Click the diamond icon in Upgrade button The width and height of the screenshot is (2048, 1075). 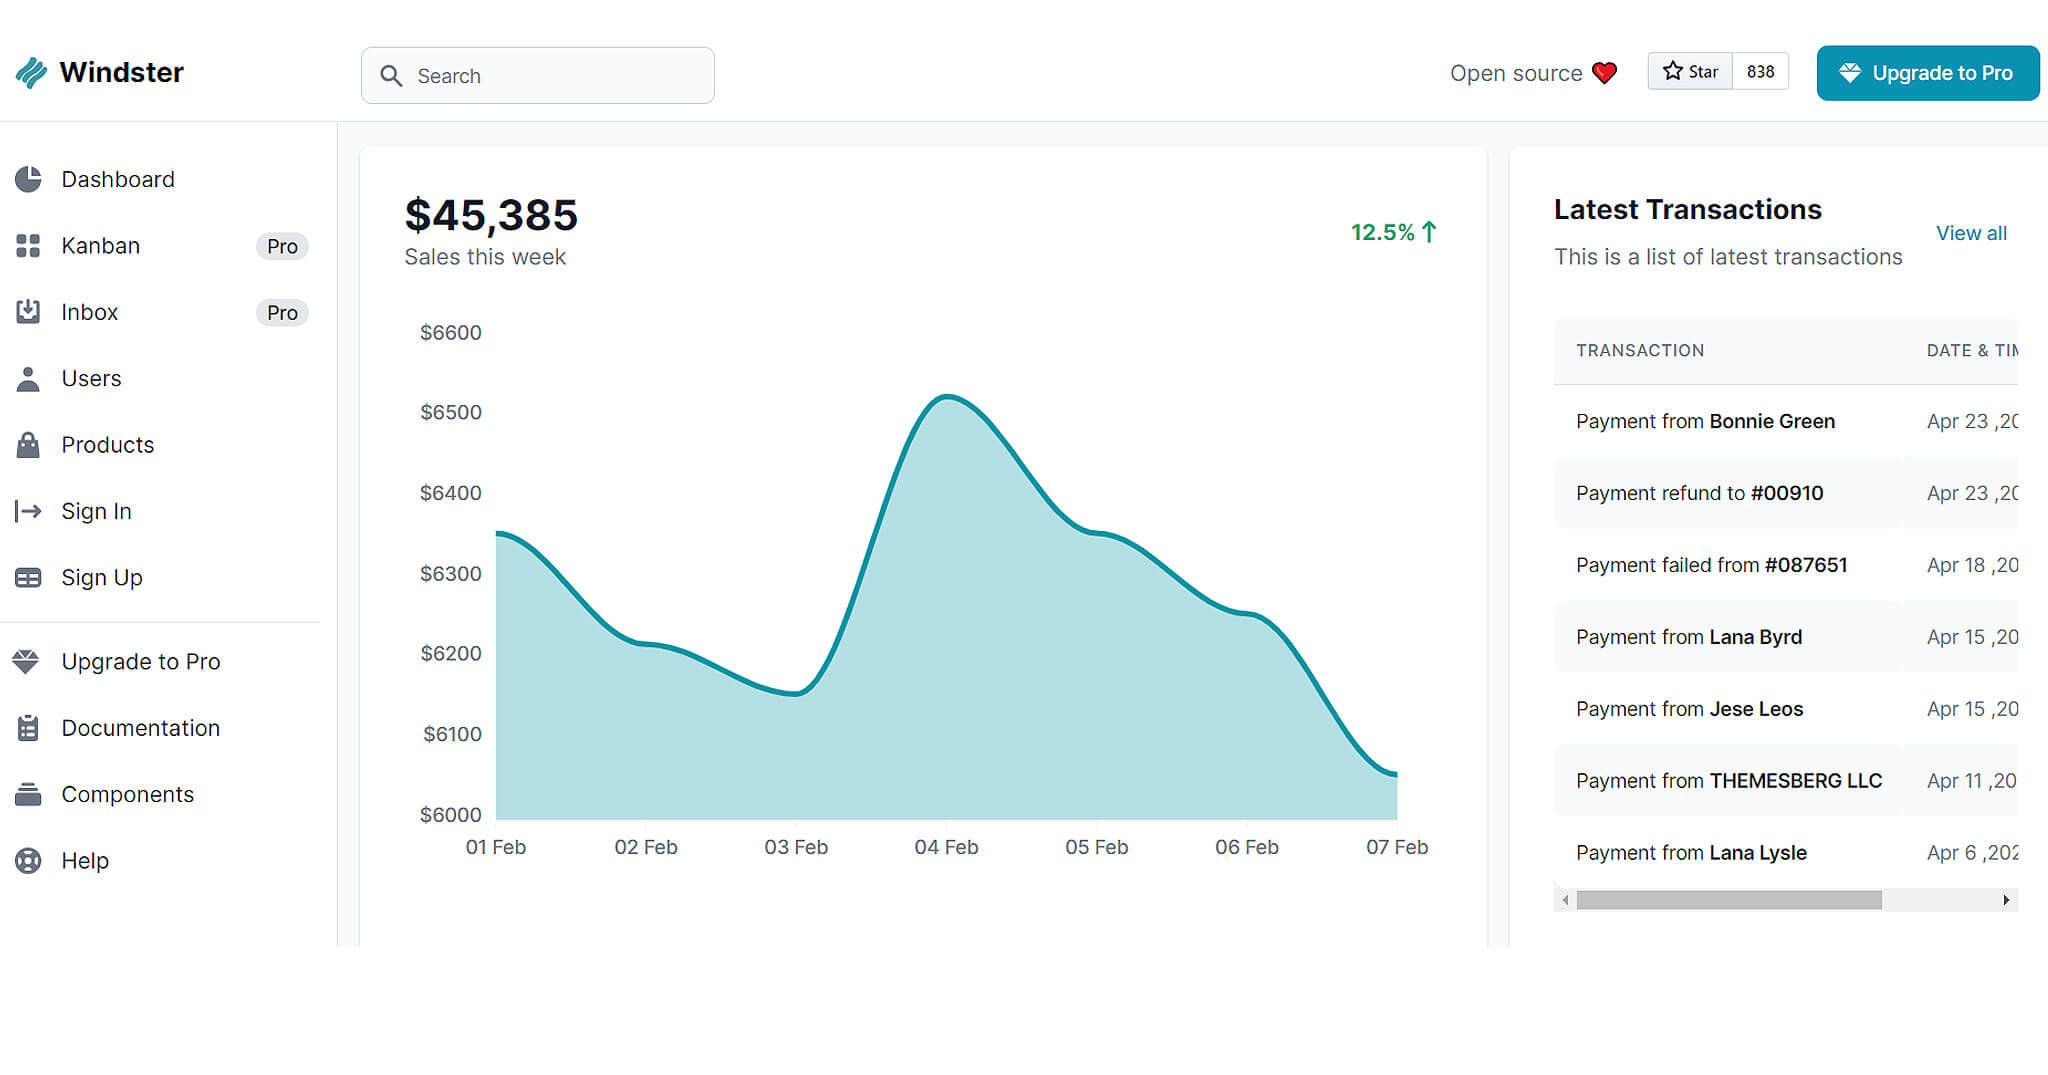click(1850, 73)
